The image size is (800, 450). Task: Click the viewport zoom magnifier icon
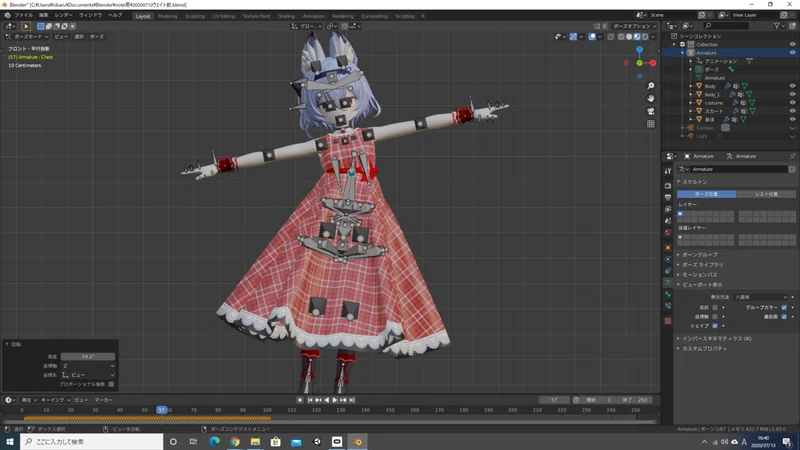click(651, 86)
